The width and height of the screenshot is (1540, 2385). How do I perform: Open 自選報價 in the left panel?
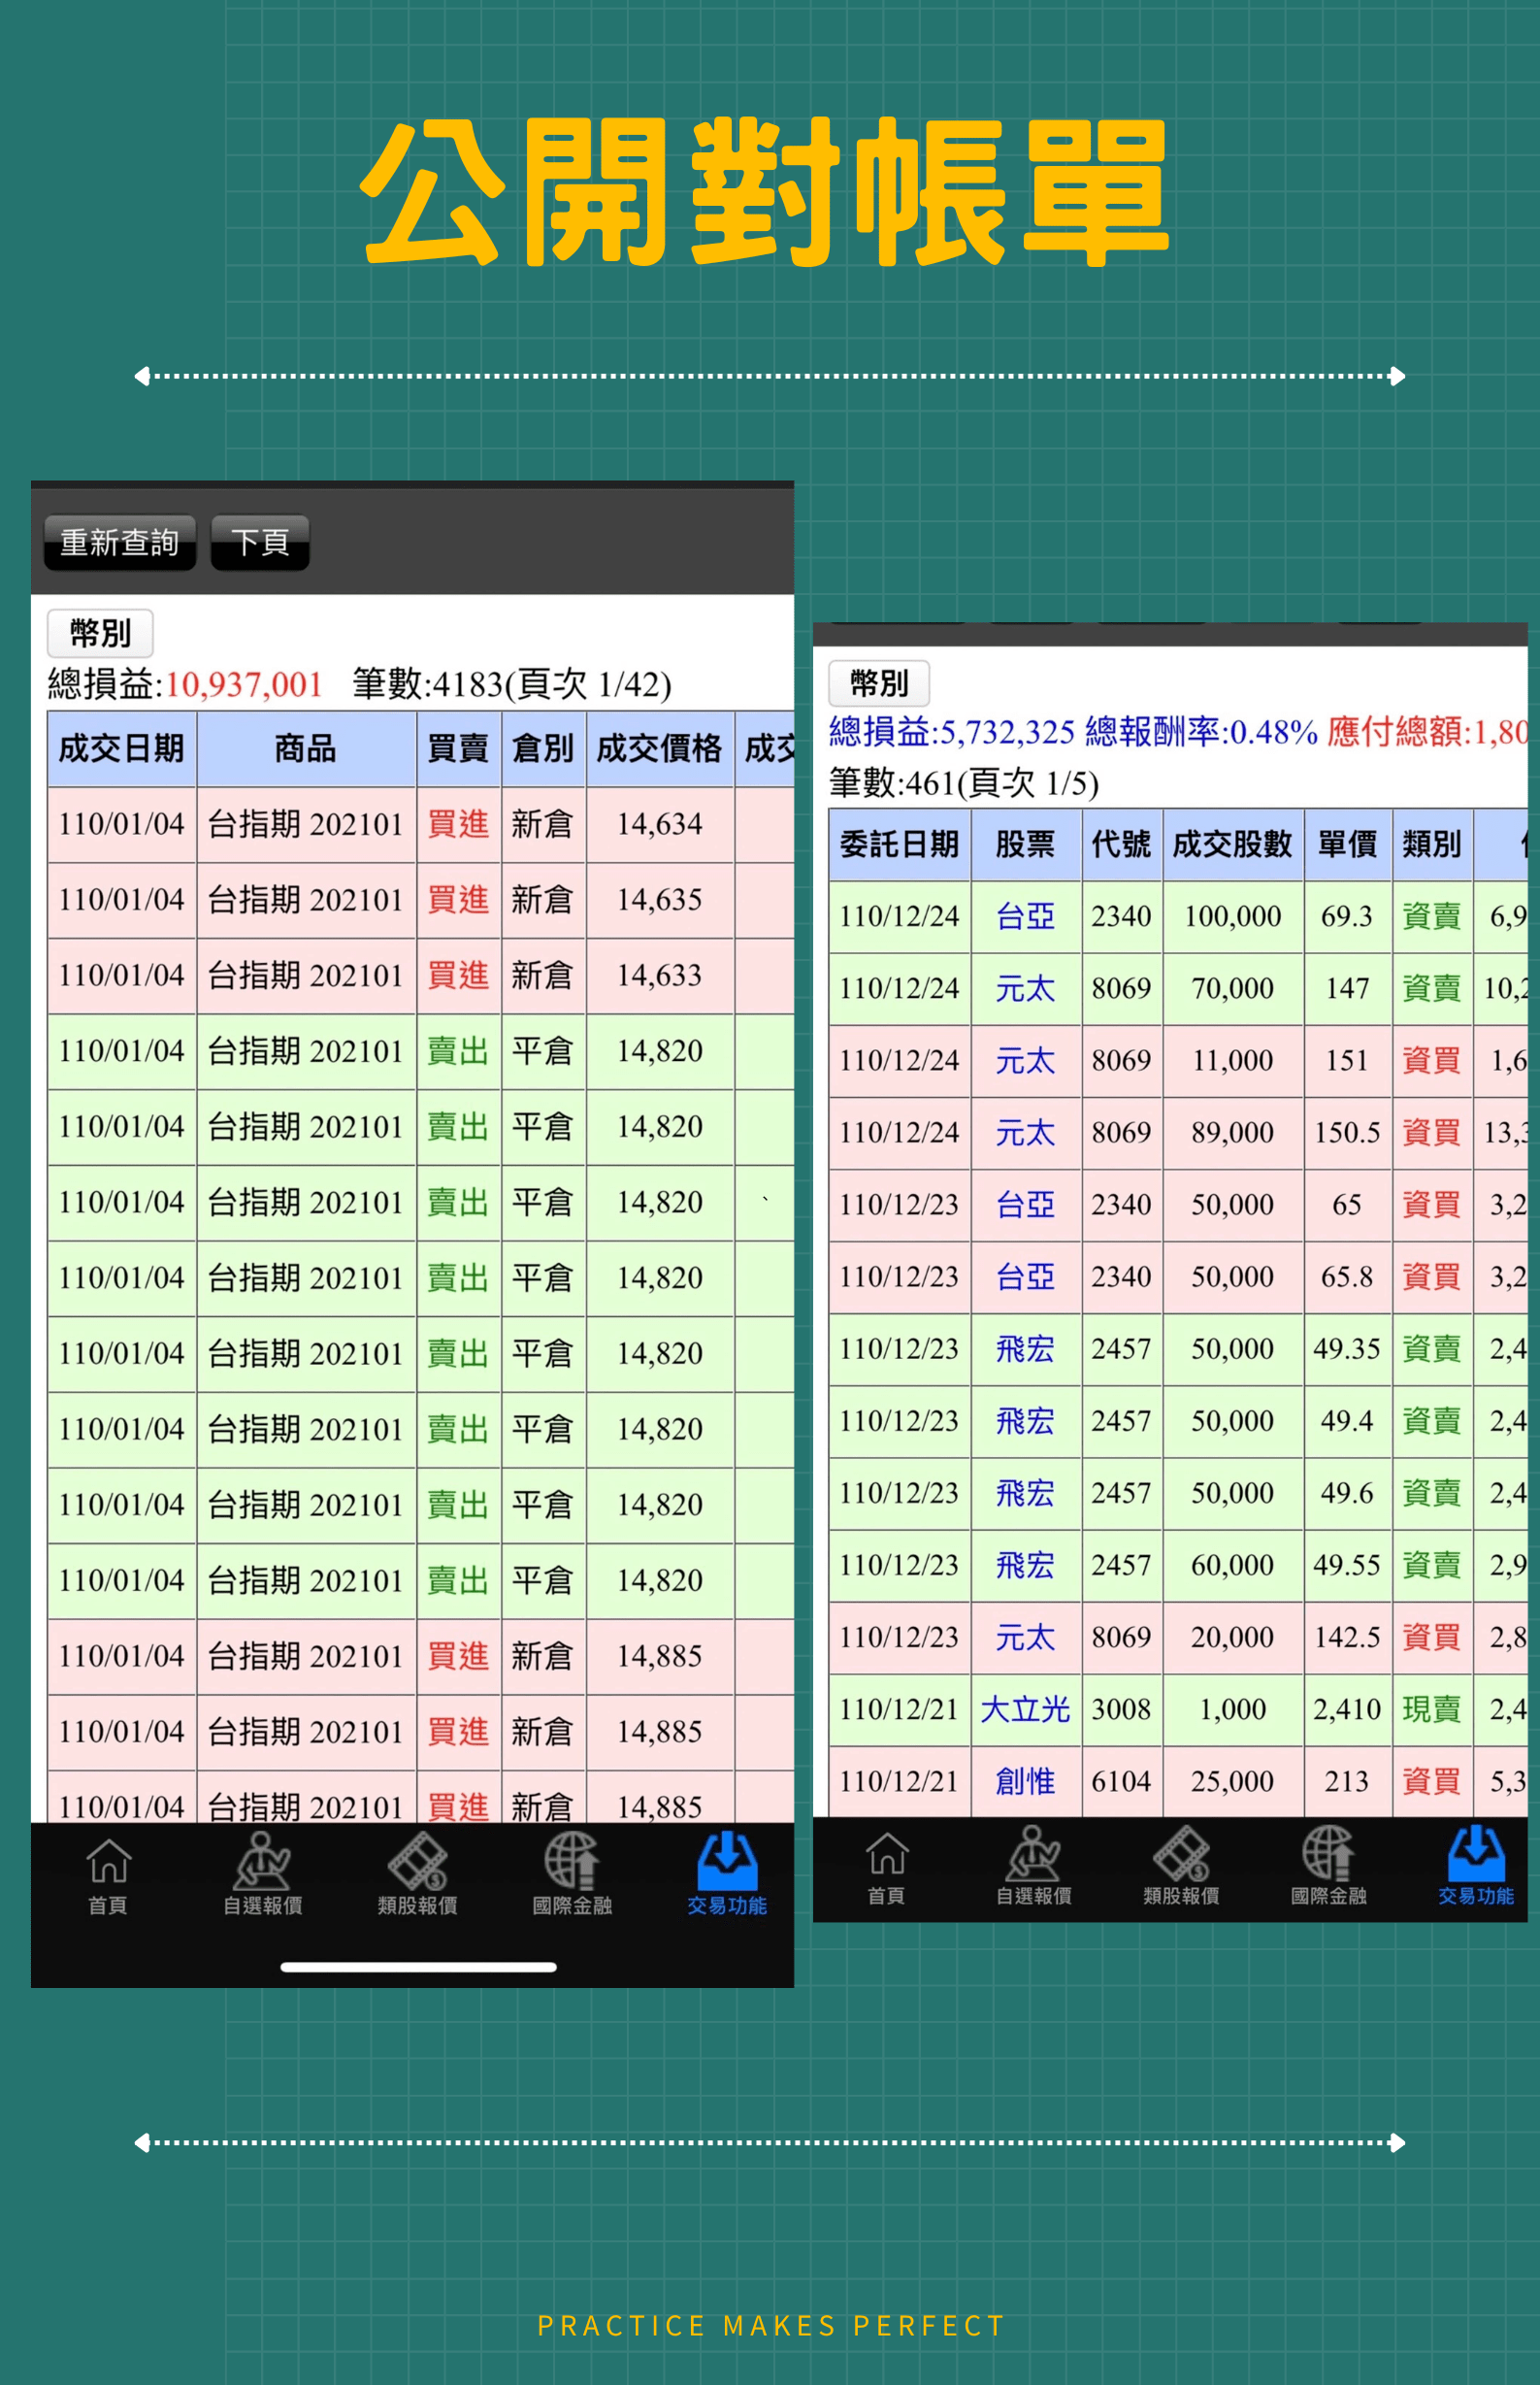(262, 1873)
